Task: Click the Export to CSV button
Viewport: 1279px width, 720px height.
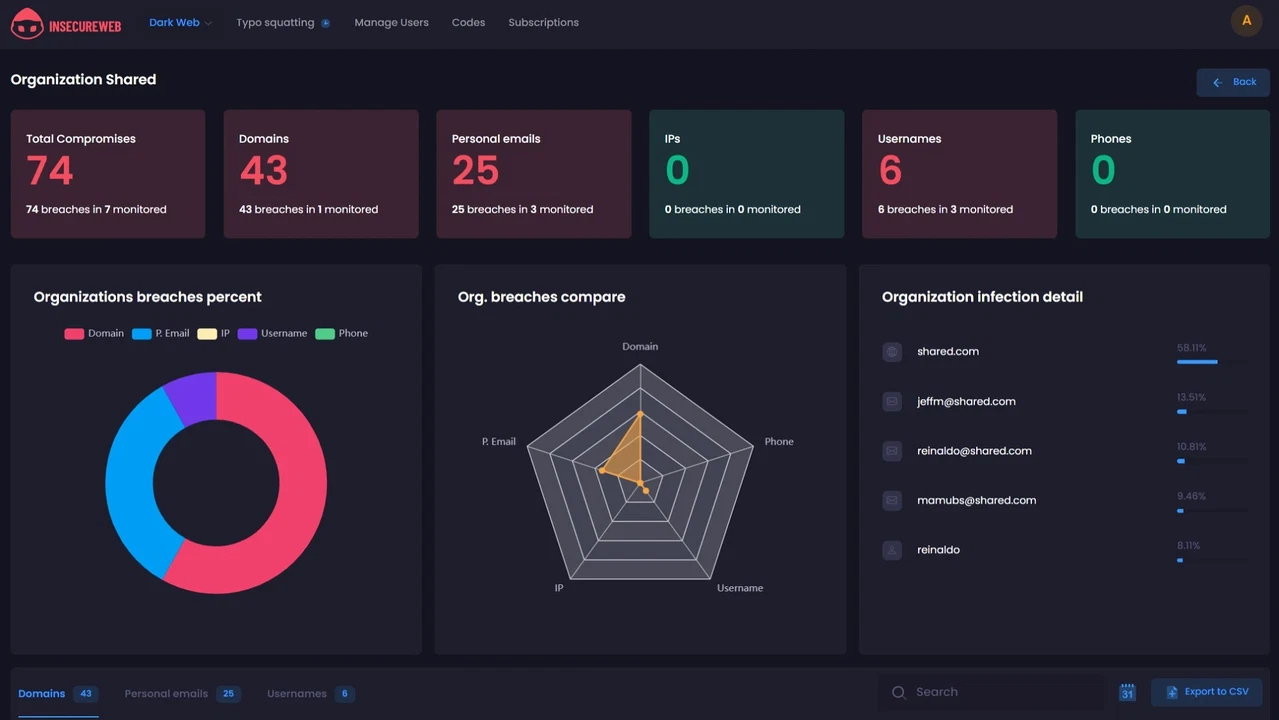Action: pyautogui.click(x=1206, y=692)
